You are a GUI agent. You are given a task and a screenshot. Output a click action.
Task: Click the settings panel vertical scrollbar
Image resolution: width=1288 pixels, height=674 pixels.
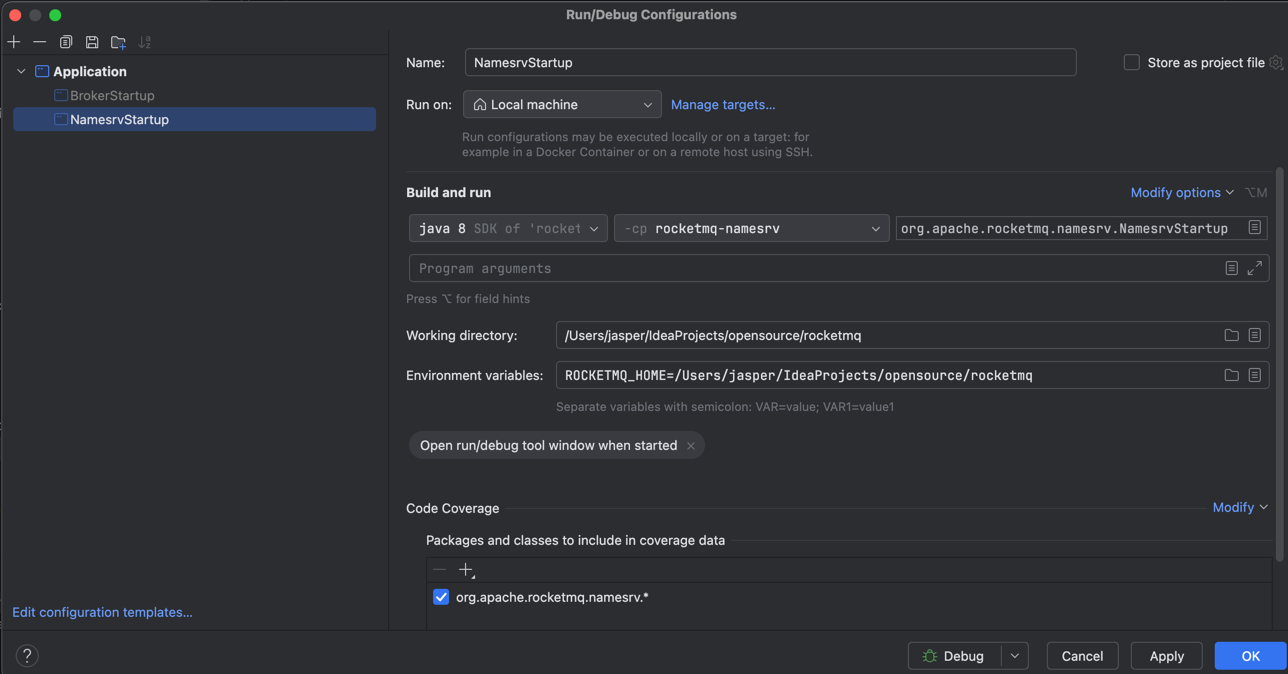(x=1280, y=365)
